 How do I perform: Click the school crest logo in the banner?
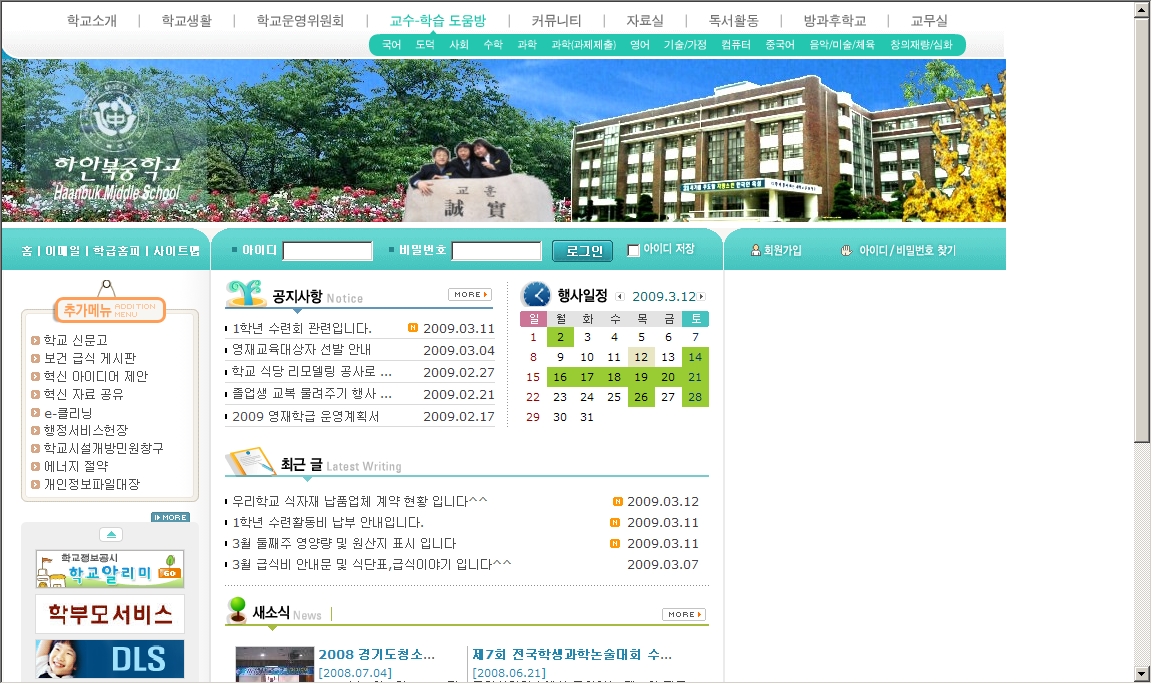pos(108,118)
